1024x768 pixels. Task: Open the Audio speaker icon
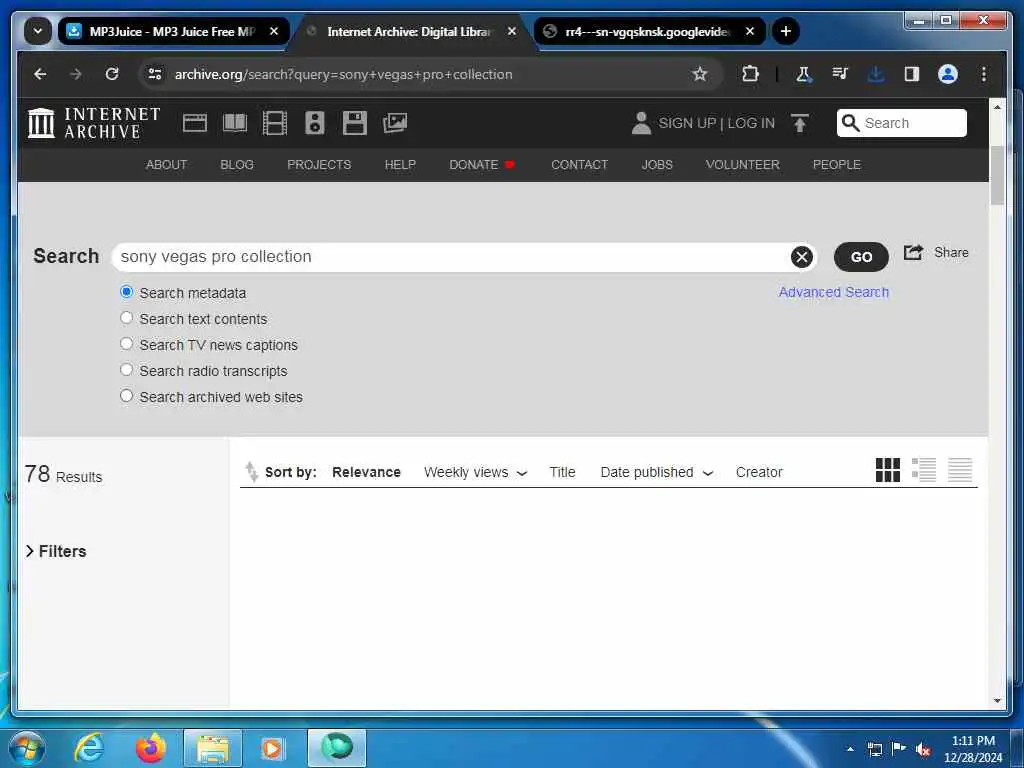point(315,123)
